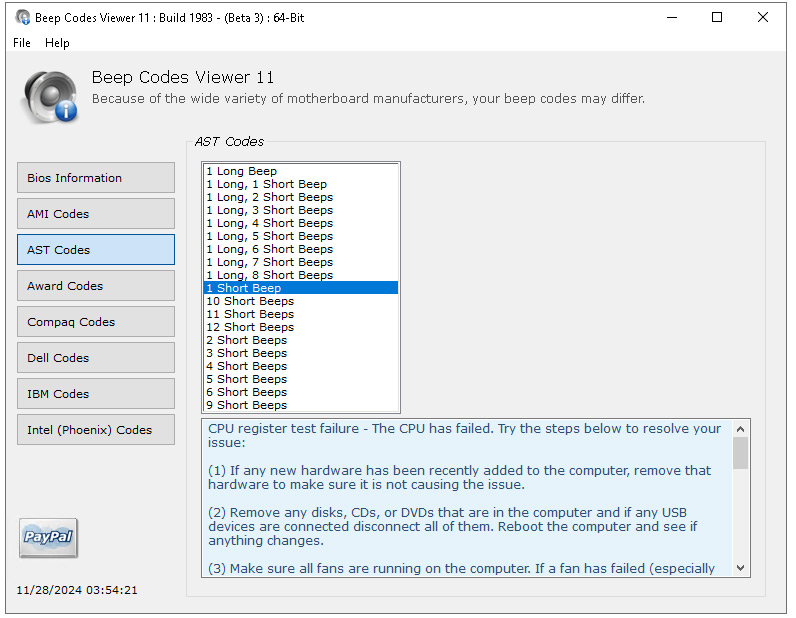Select '12 Short Beeps' row

(301, 327)
